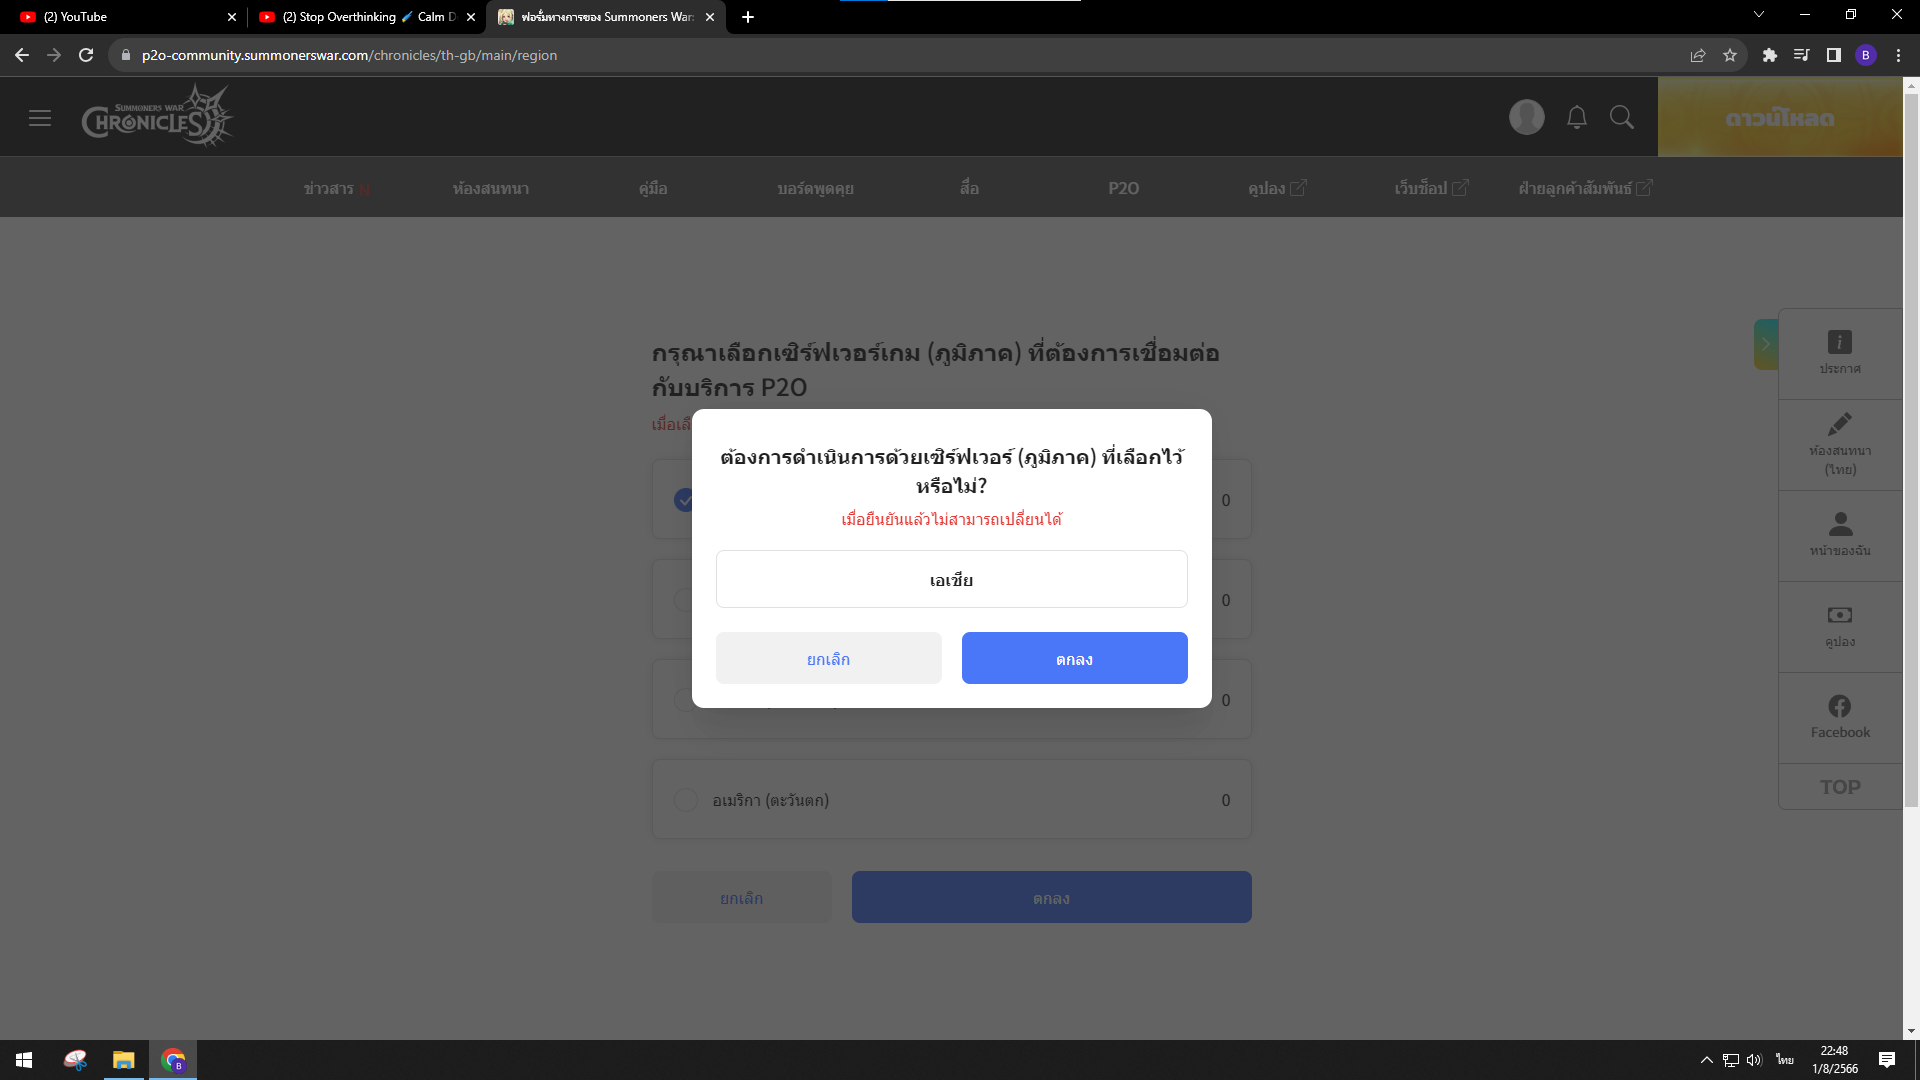Open the Facebook icon in sidebar
Screen dimensions: 1920x1080
click(1840, 706)
